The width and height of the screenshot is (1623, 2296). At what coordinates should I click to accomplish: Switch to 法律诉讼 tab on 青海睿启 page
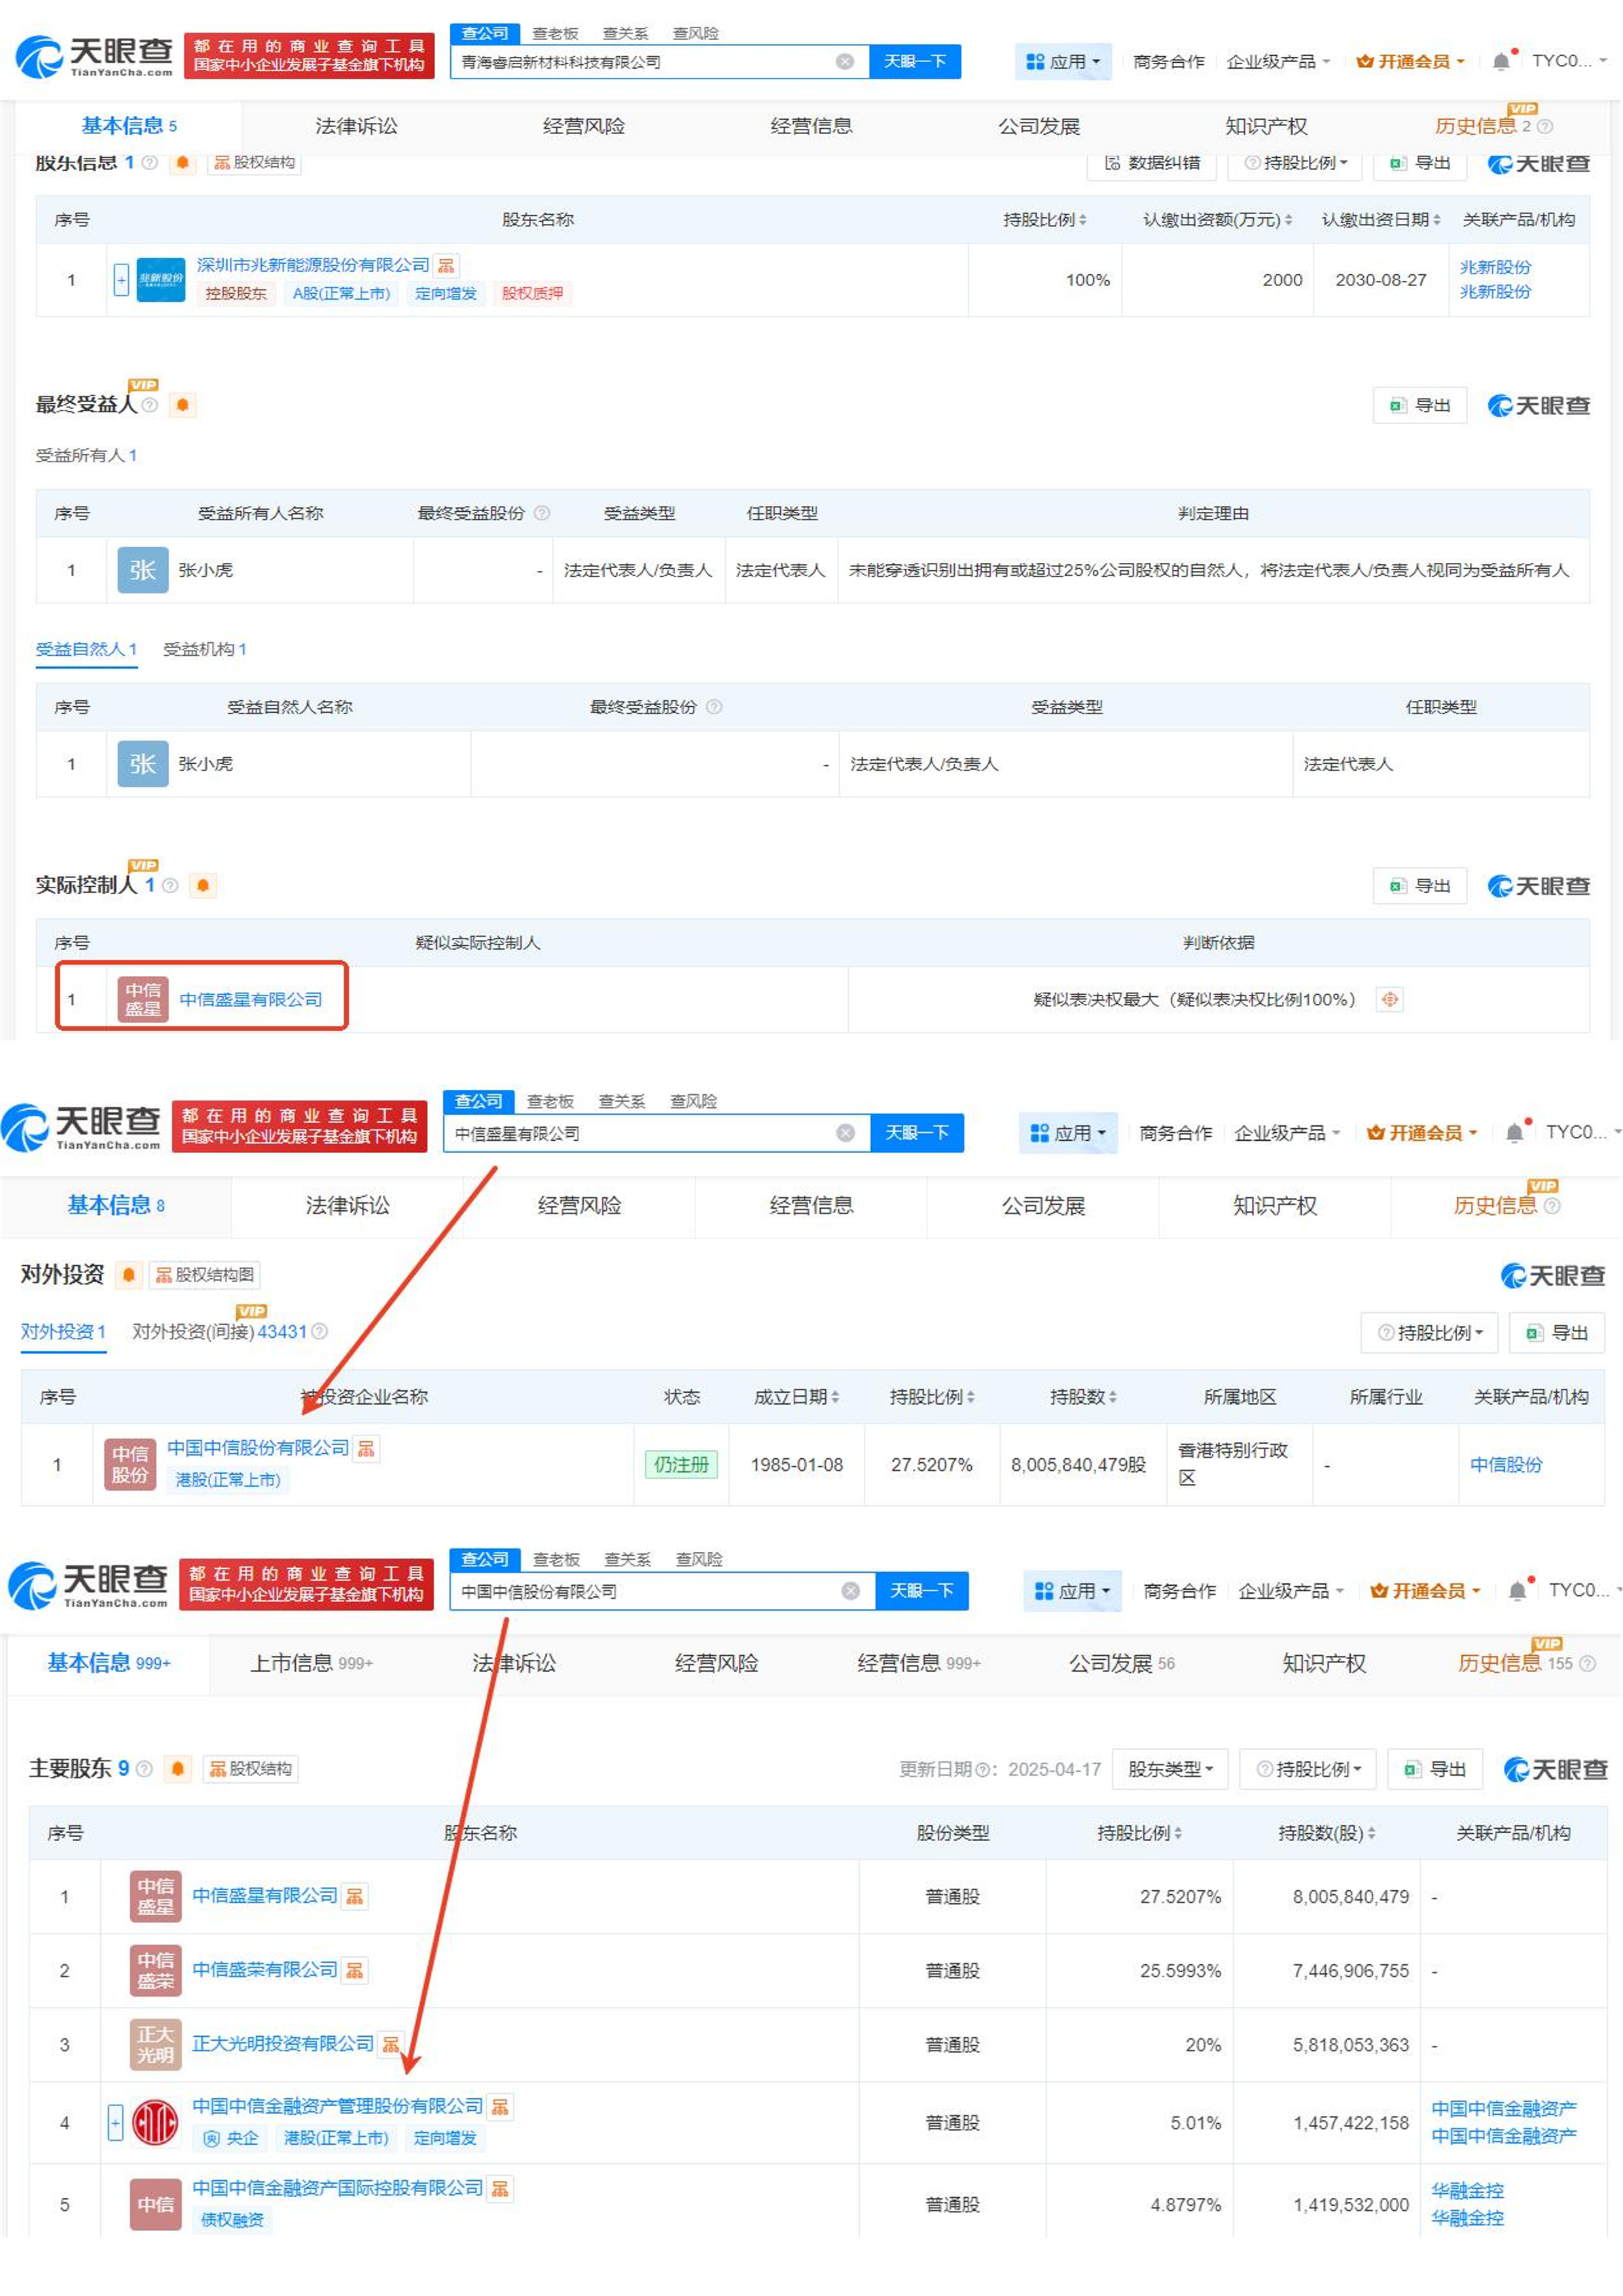[x=356, y=126]
